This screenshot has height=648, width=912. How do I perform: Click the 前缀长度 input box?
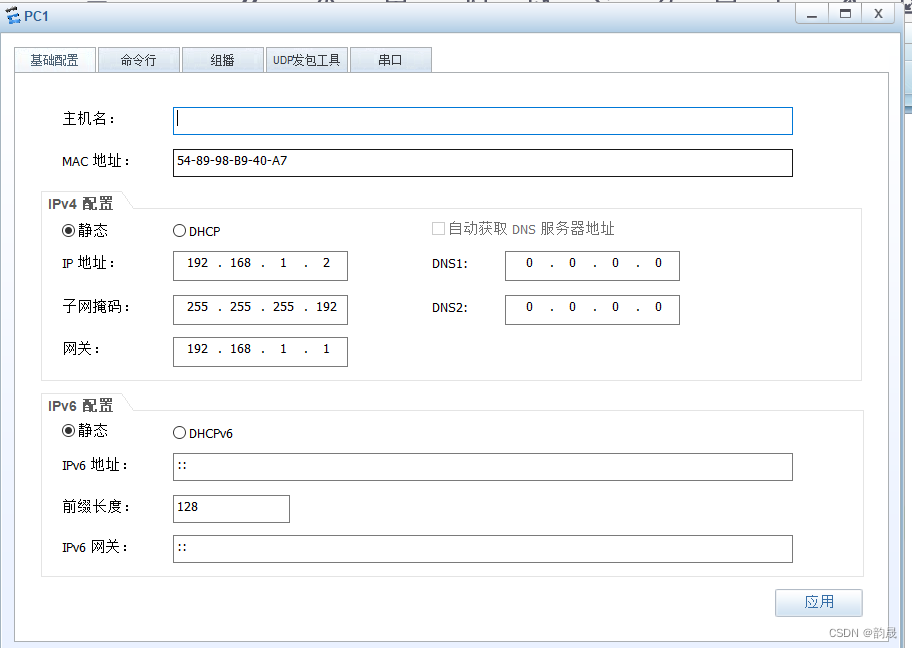231,508
